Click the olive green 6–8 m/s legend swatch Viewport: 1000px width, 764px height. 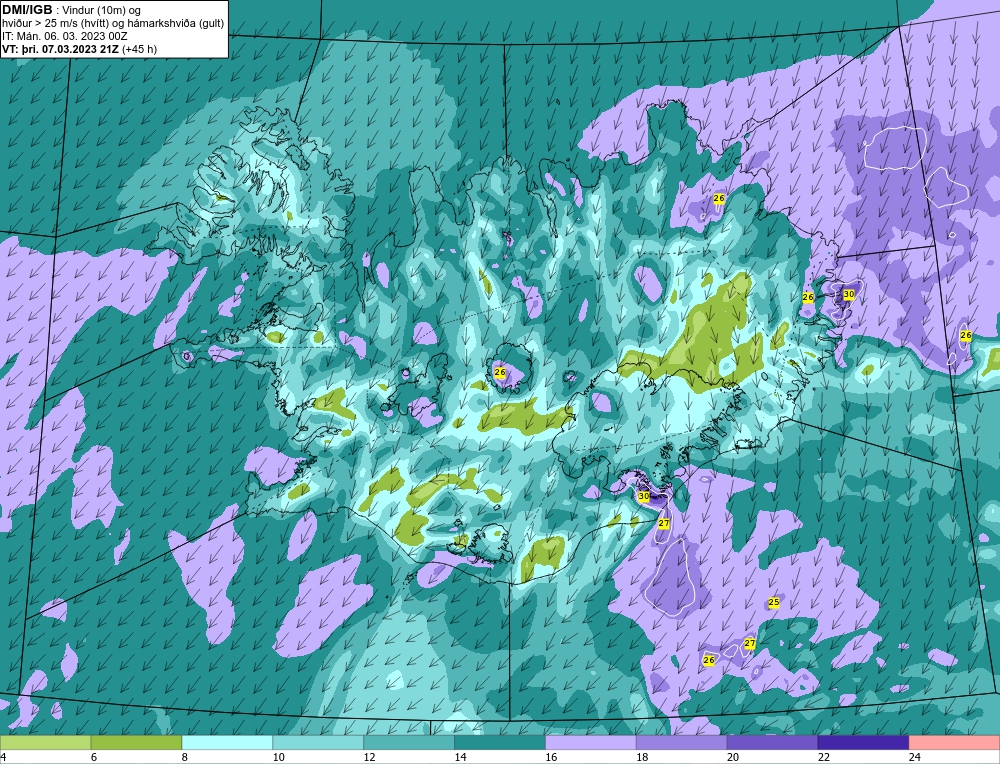136,742
